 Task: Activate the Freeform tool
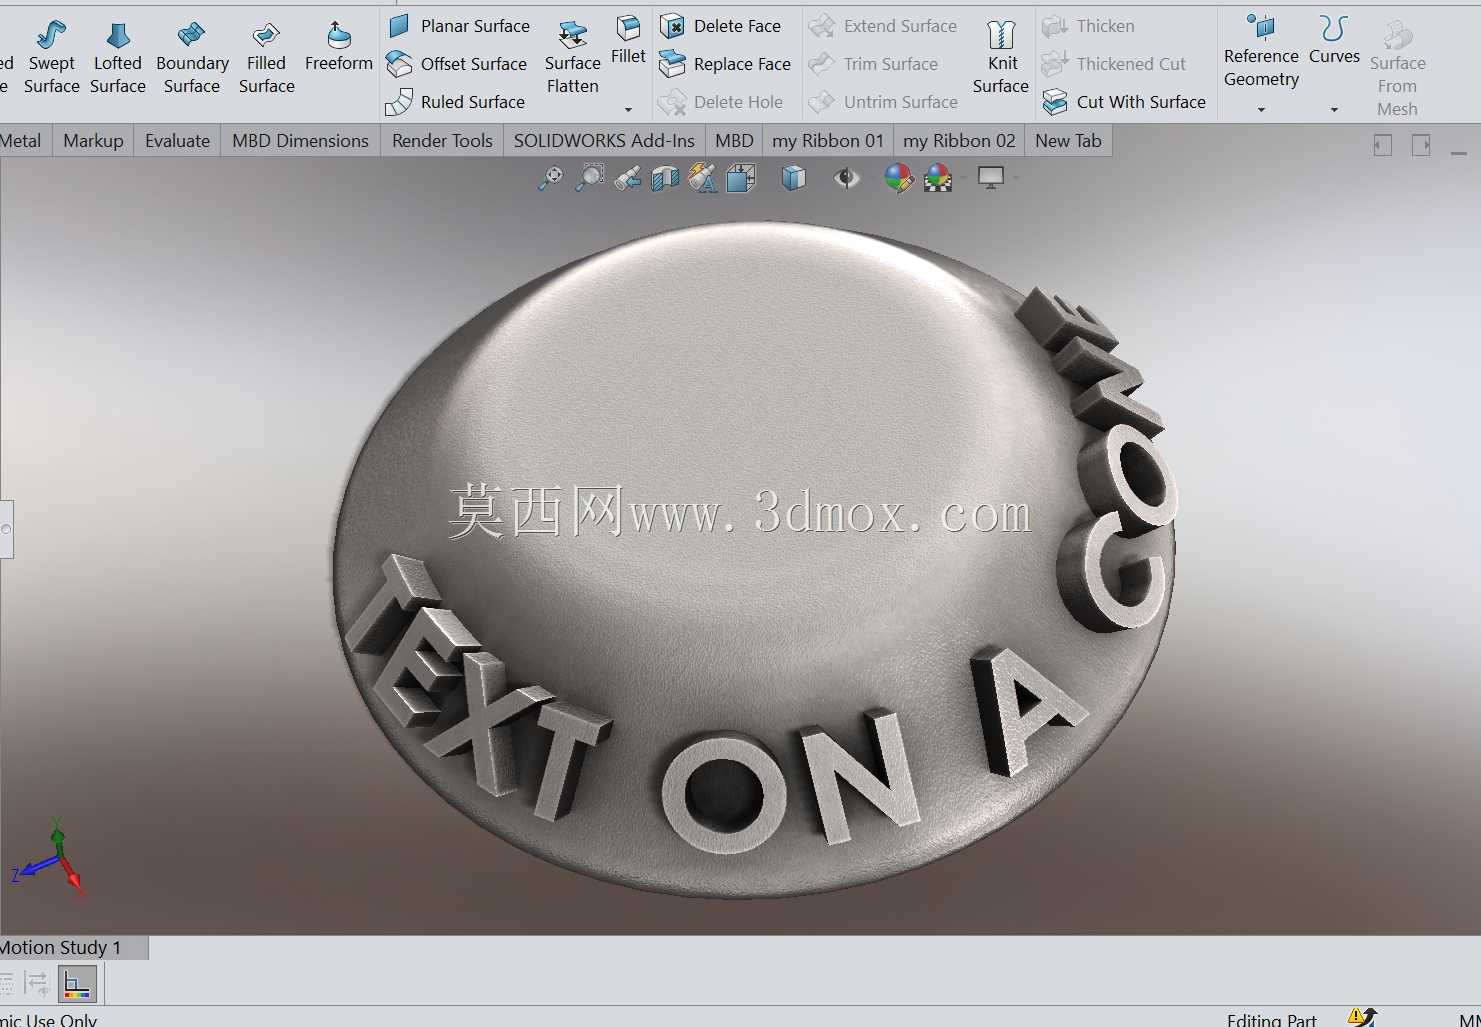pos(339,47)
